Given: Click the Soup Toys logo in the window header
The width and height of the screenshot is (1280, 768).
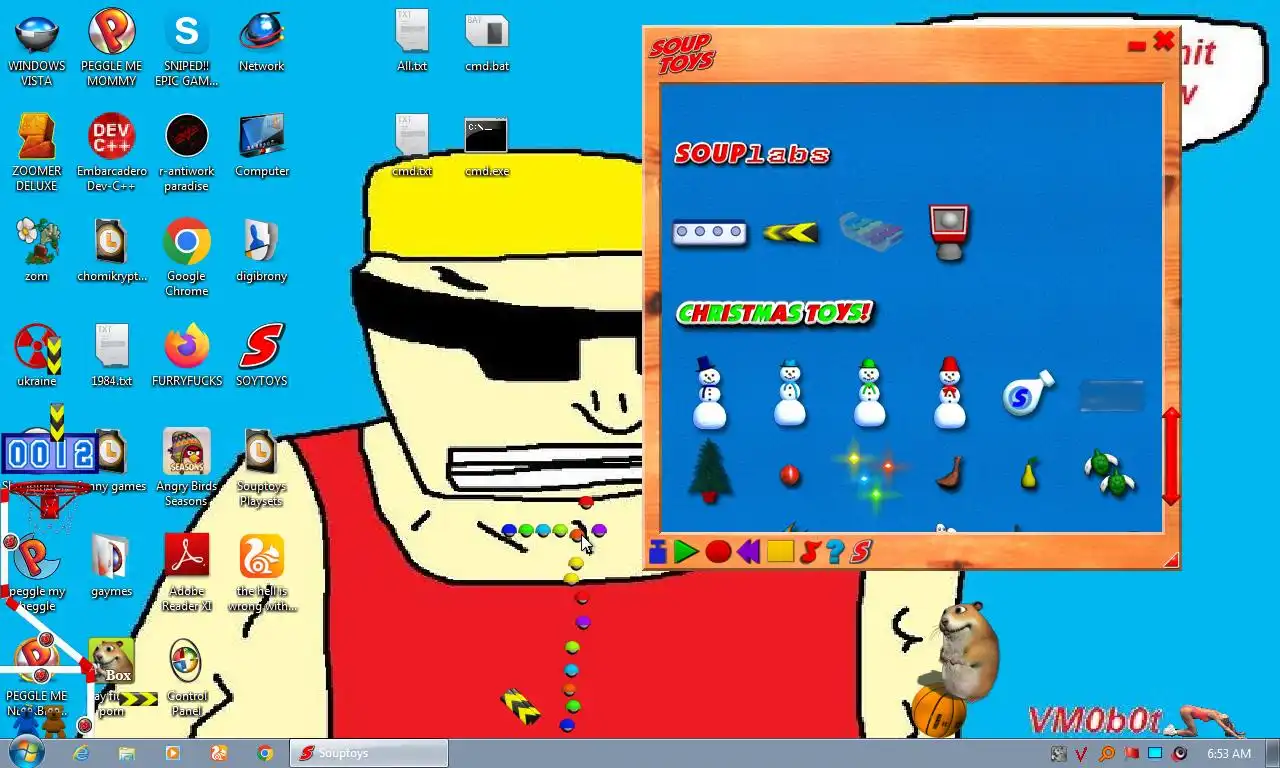Looking at the screenshot, I should pos(682,53).
